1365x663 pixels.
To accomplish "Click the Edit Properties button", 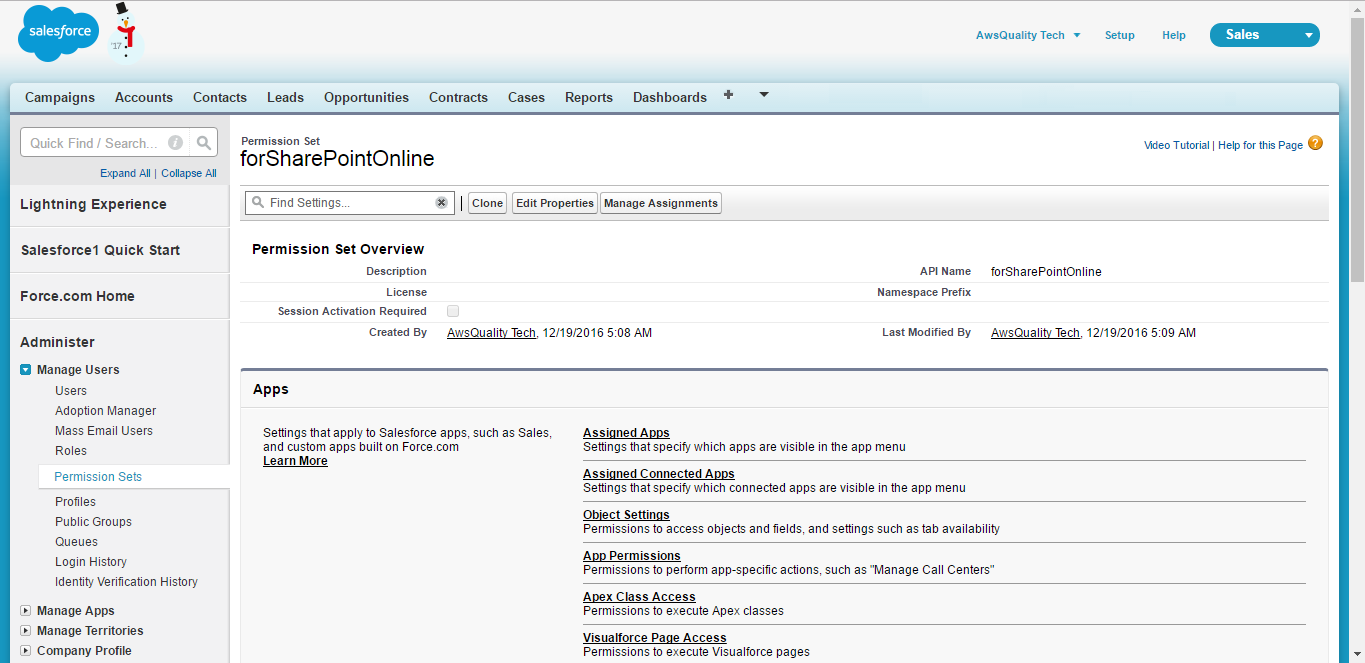I will point(555,203).
